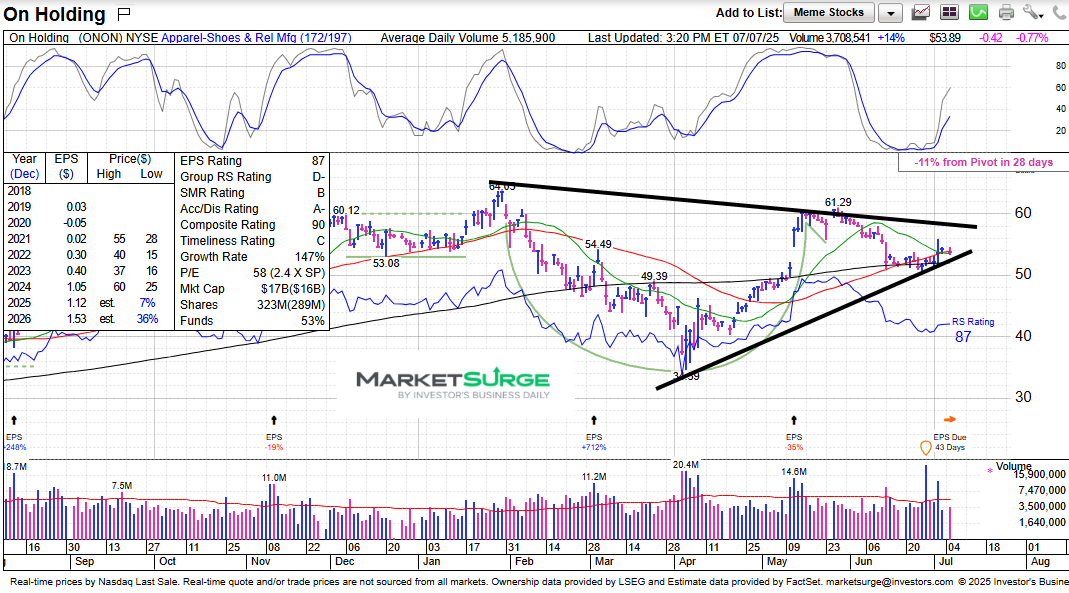Click the lower black ascending trendline
This screenshot has height=593, width=1069.
(x=813, y=319)
